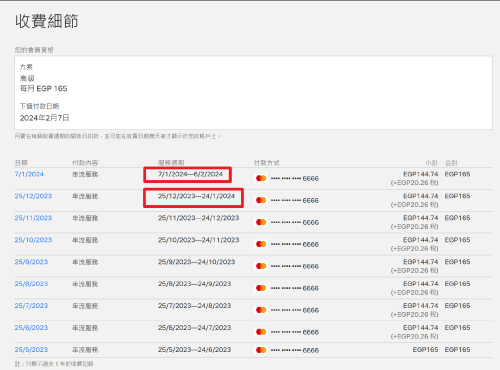
Task: Click the 收費細節 page heading
Action: click(x=46, y=21)
